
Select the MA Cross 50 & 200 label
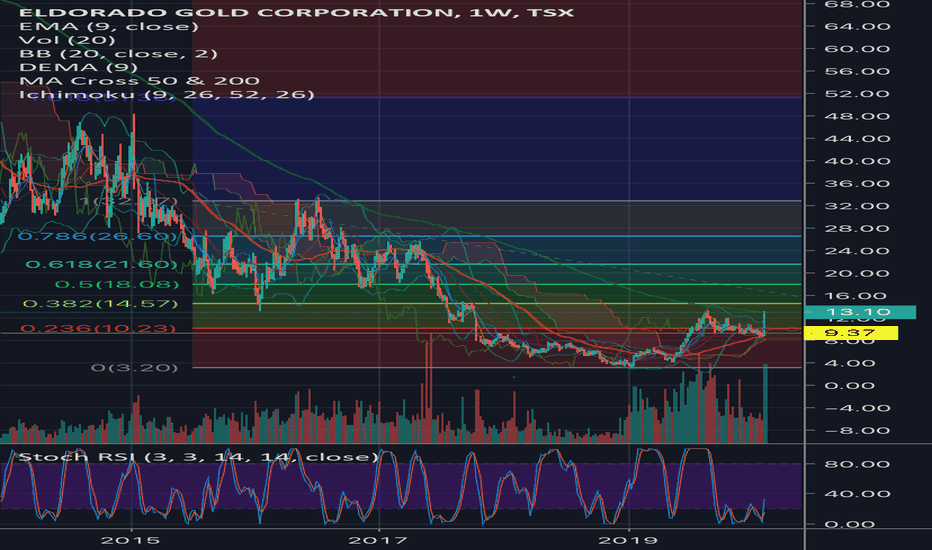click(x=139, y=81)
